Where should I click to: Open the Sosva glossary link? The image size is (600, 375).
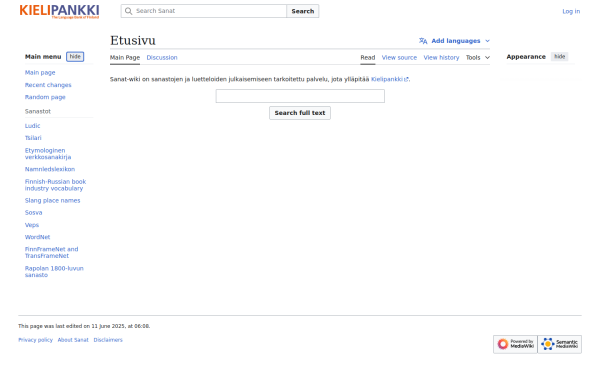34,212
